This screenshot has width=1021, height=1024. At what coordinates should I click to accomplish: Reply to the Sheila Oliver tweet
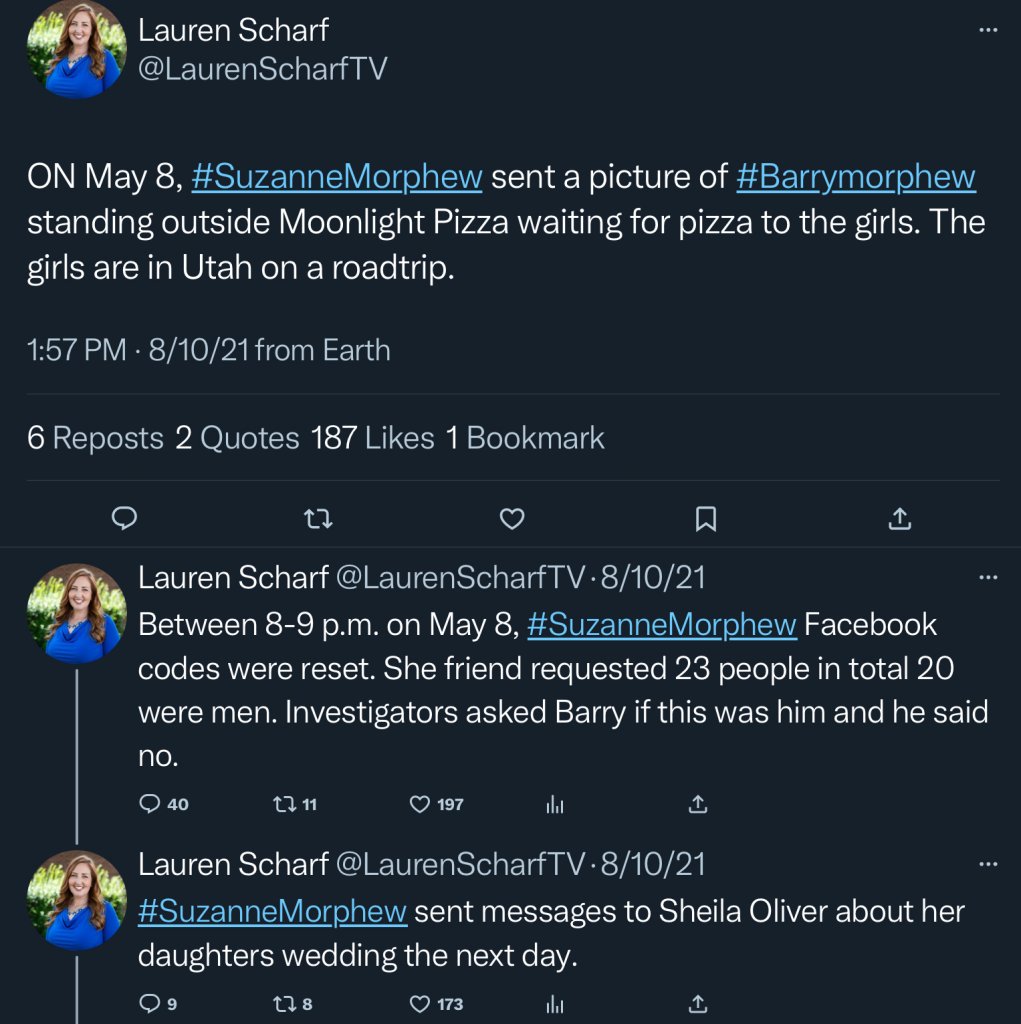pos(150,1003)
